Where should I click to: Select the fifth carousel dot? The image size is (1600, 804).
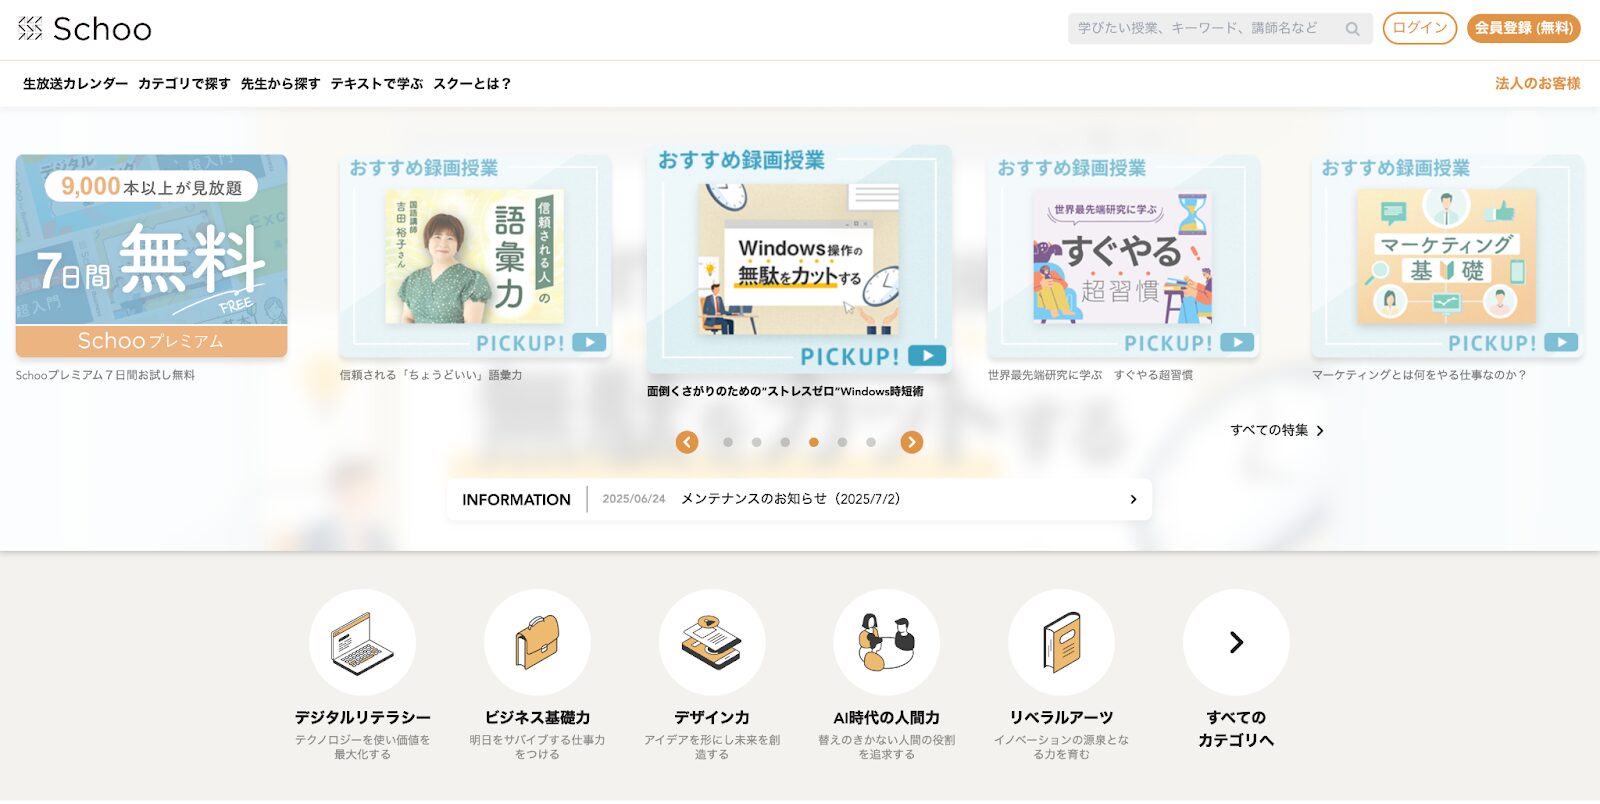click(x=842, y=442)
